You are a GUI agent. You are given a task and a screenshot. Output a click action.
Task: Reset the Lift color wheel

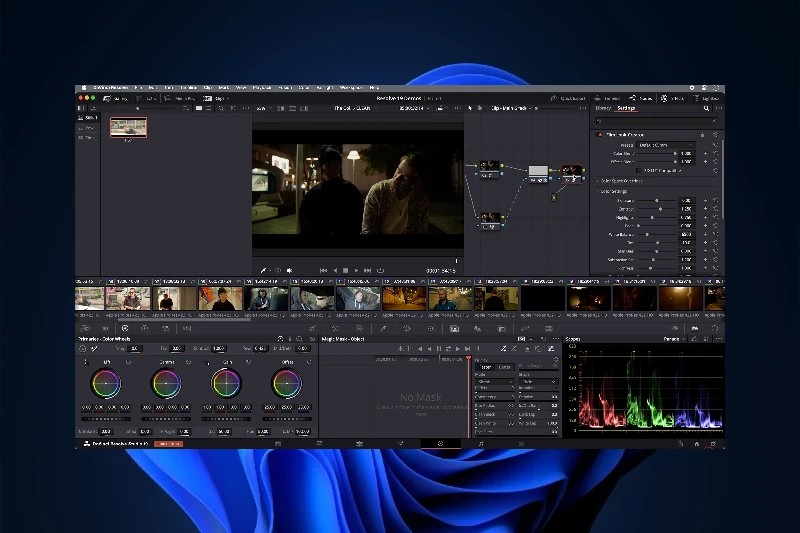tap(128, 362)
